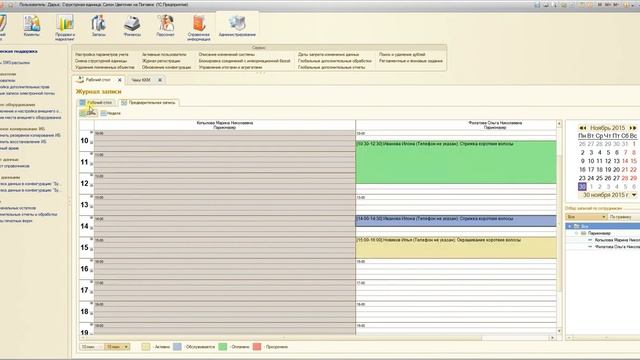This screenshot has width=640, height=360.
Task: Open Обновление конфигурации link
Action: 166,67
